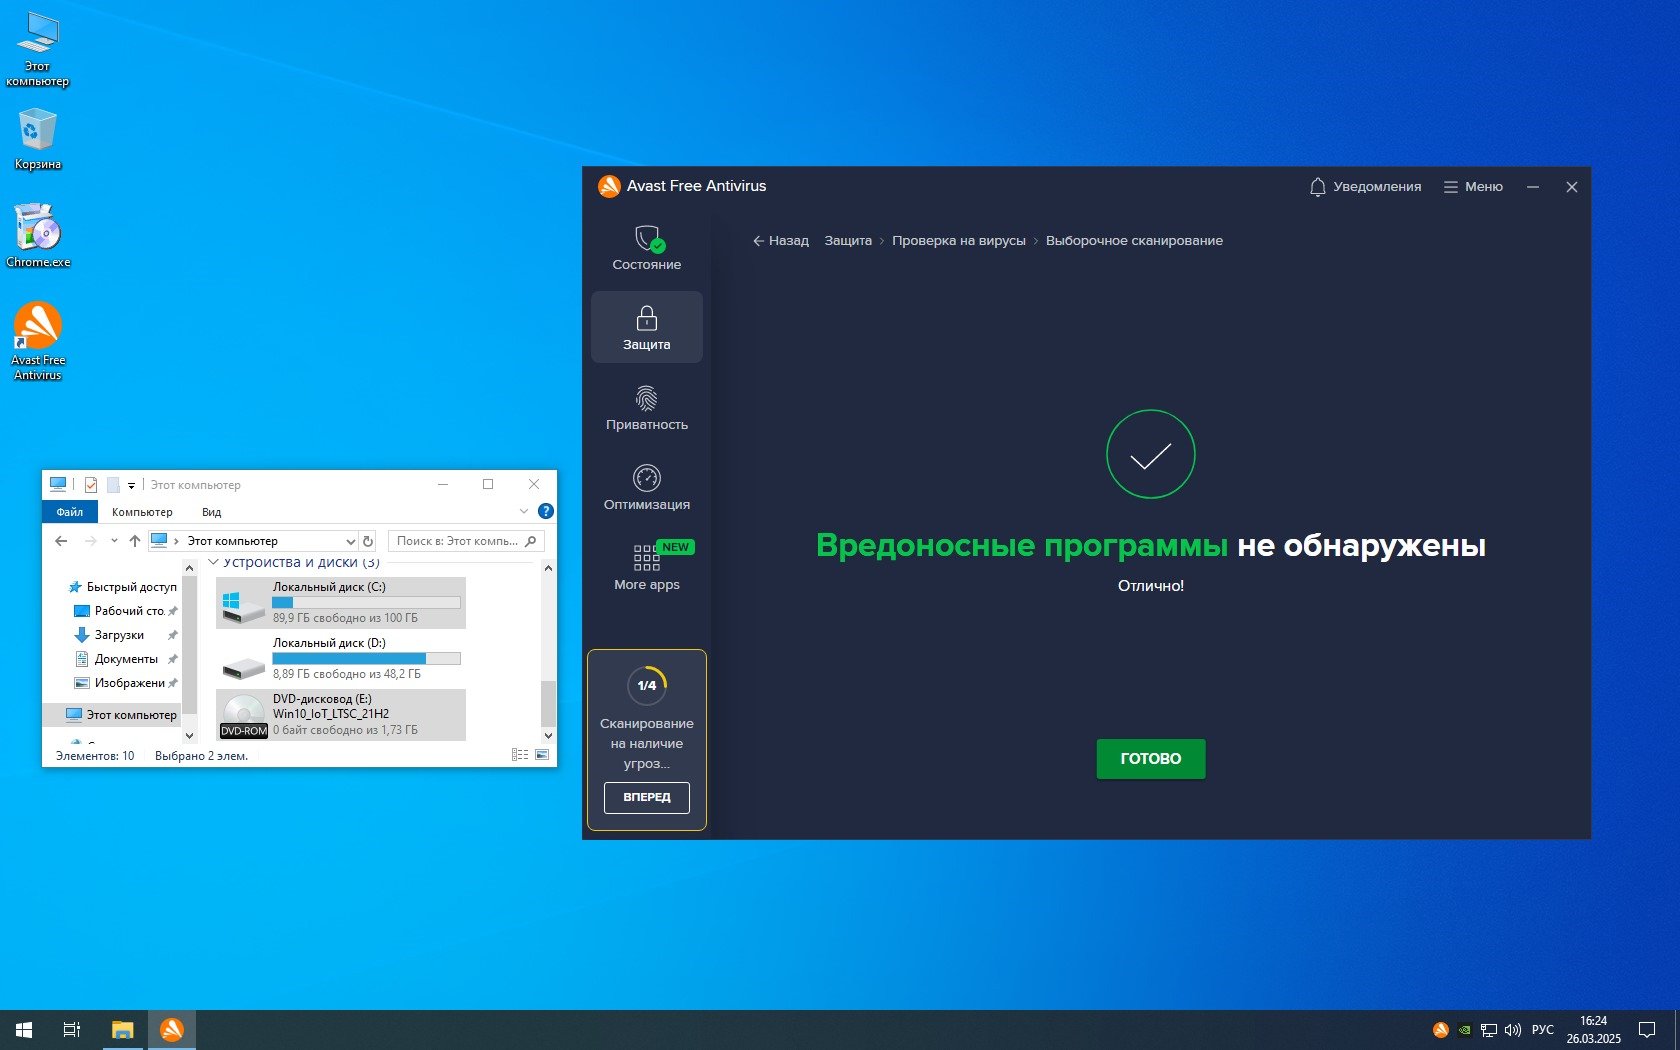
Task: Switch the РУС input language
Action: tap(1543, 1030)
